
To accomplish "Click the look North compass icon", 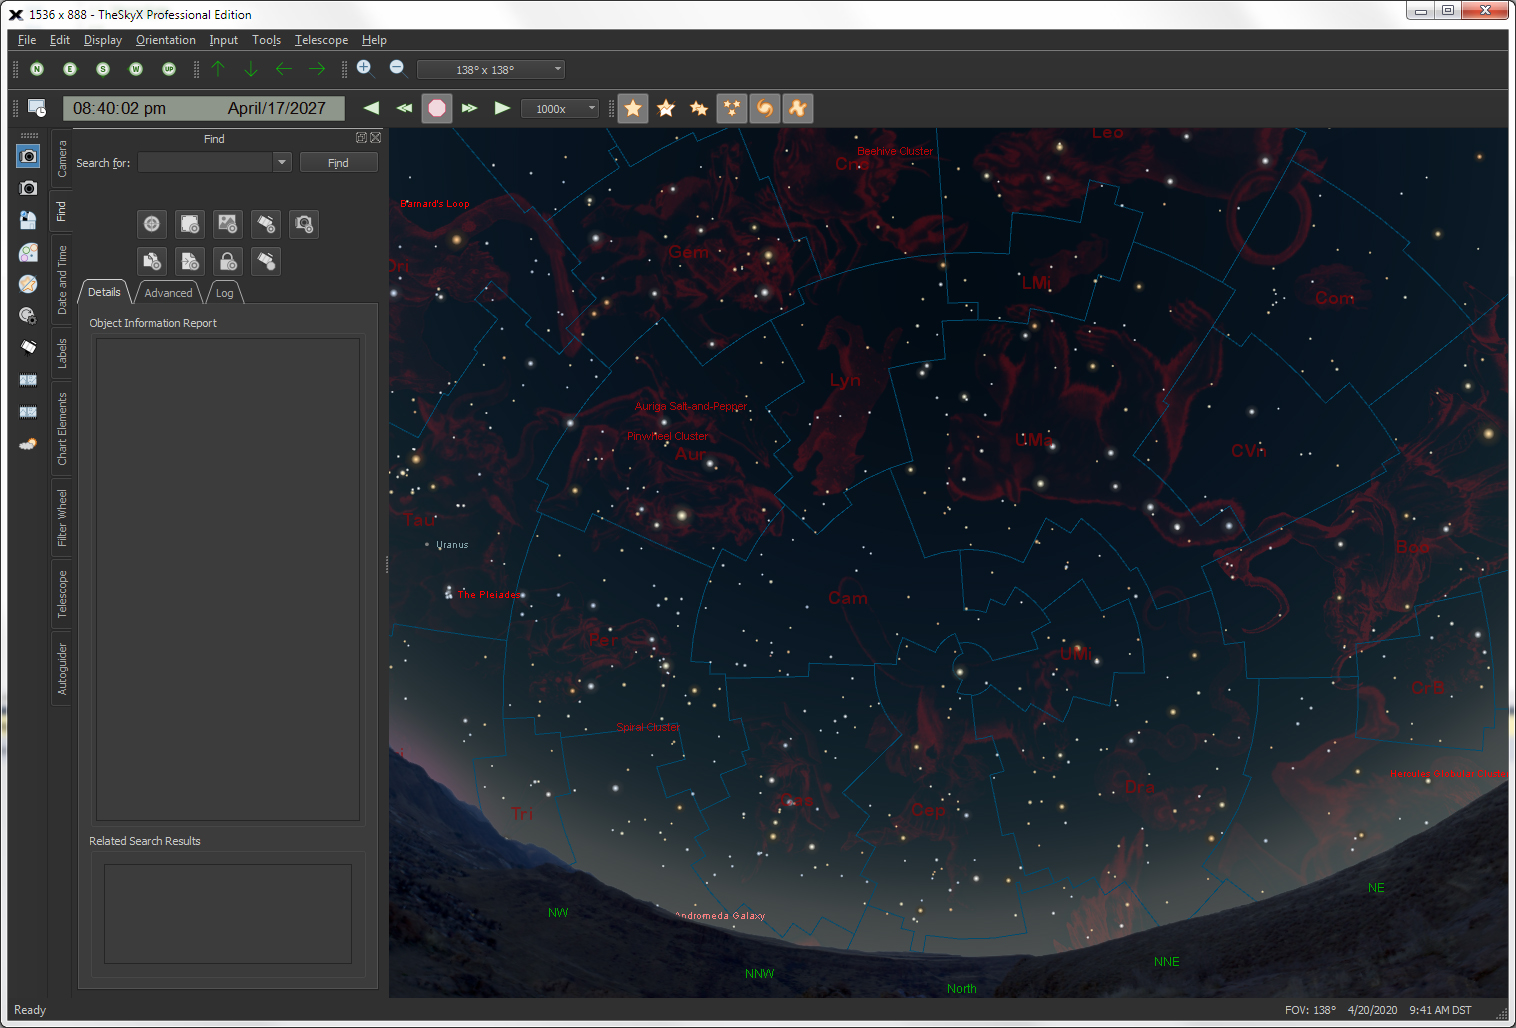I will tap(37, 69).
